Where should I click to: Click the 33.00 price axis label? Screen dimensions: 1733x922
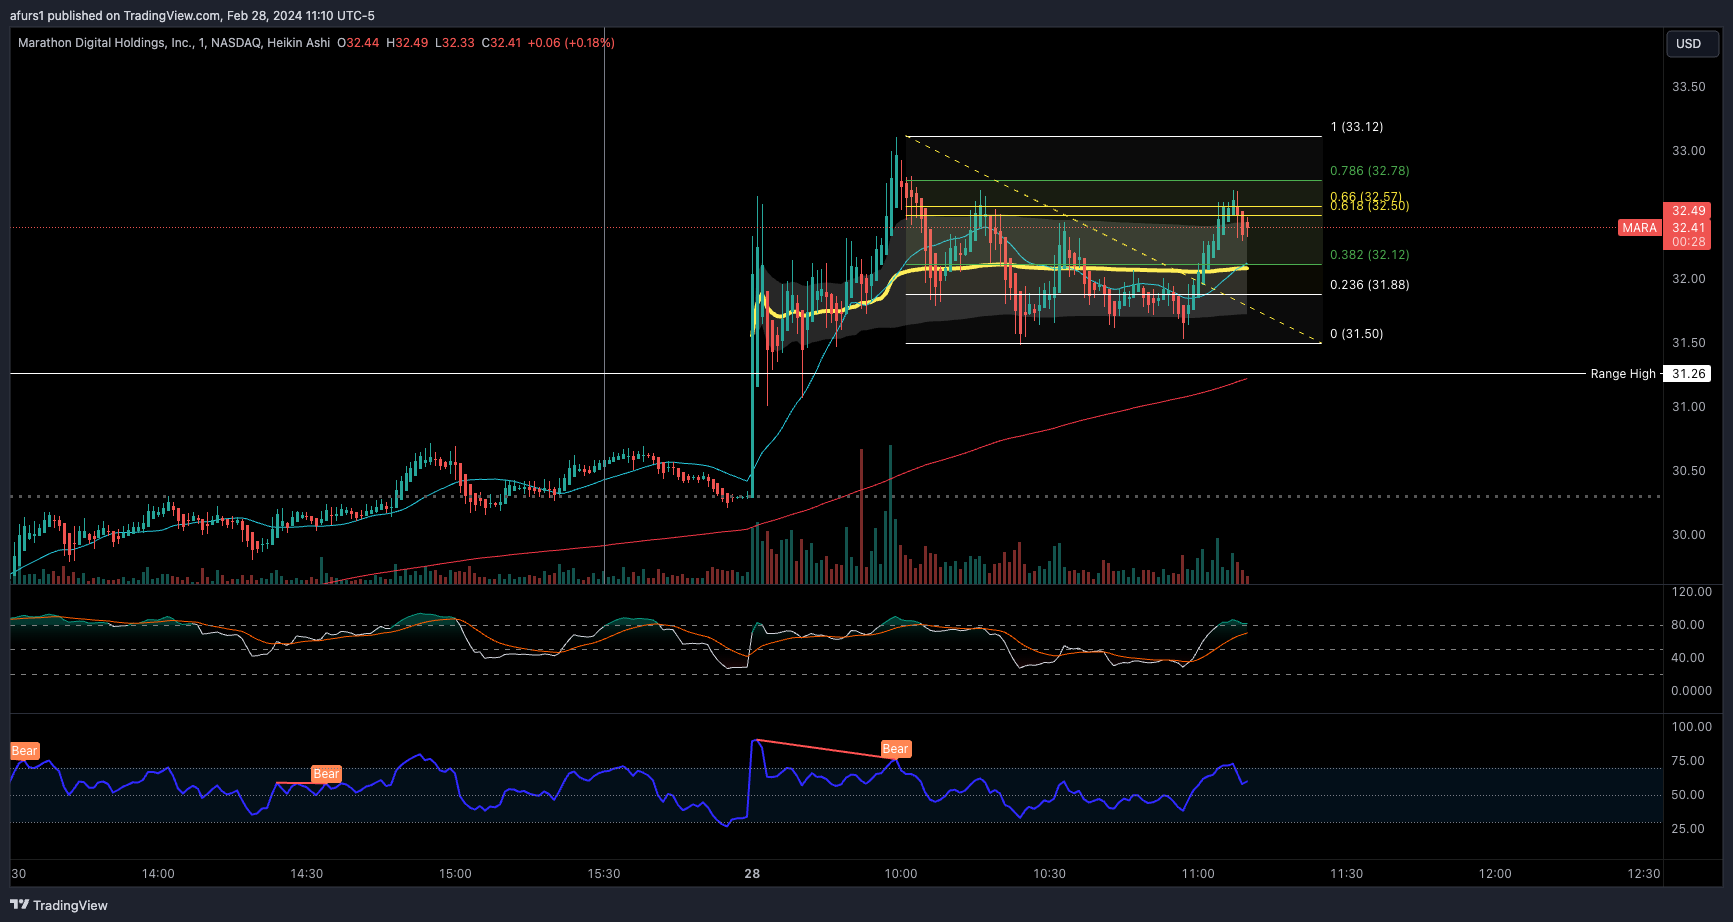(x=1689, y=151)
